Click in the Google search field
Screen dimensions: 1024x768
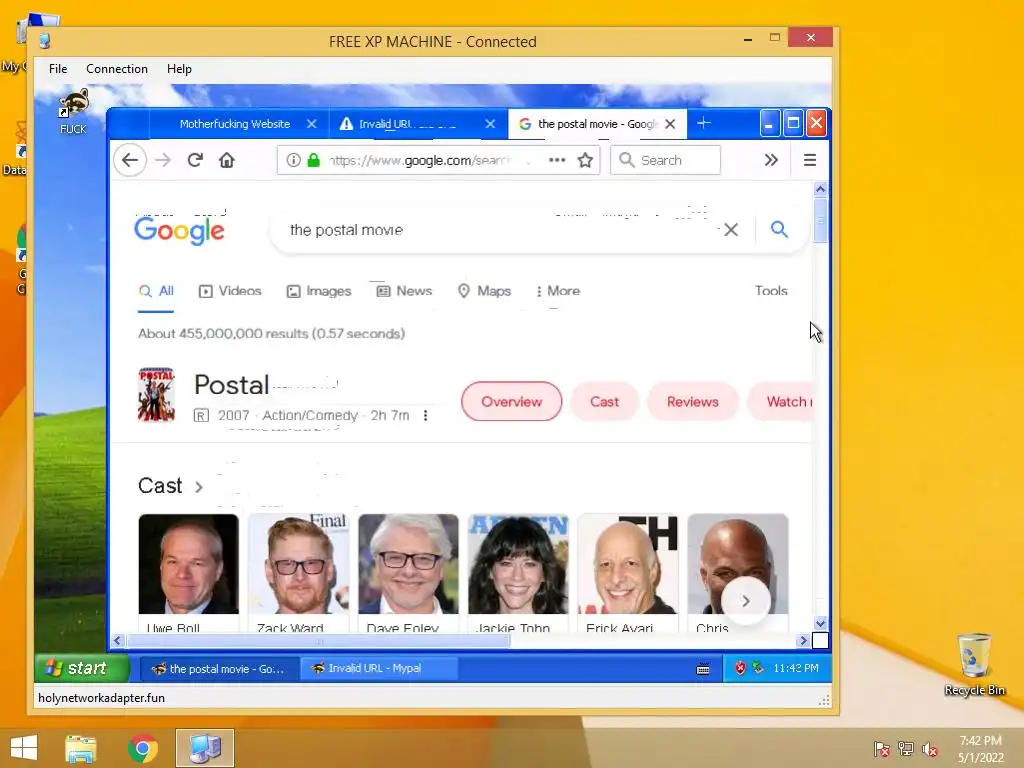503,230
